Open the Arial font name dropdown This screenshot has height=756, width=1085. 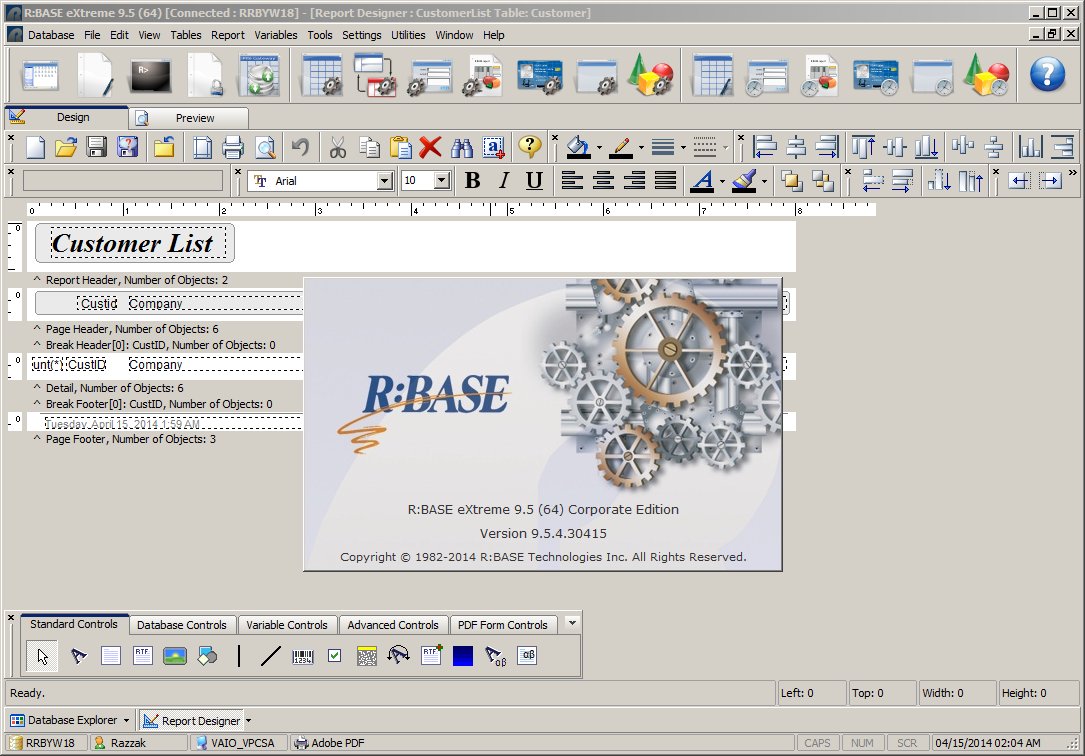coord(385,181)
